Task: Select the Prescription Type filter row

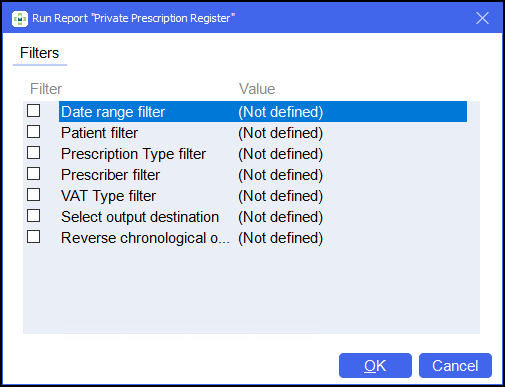Action: click(263, 154)
